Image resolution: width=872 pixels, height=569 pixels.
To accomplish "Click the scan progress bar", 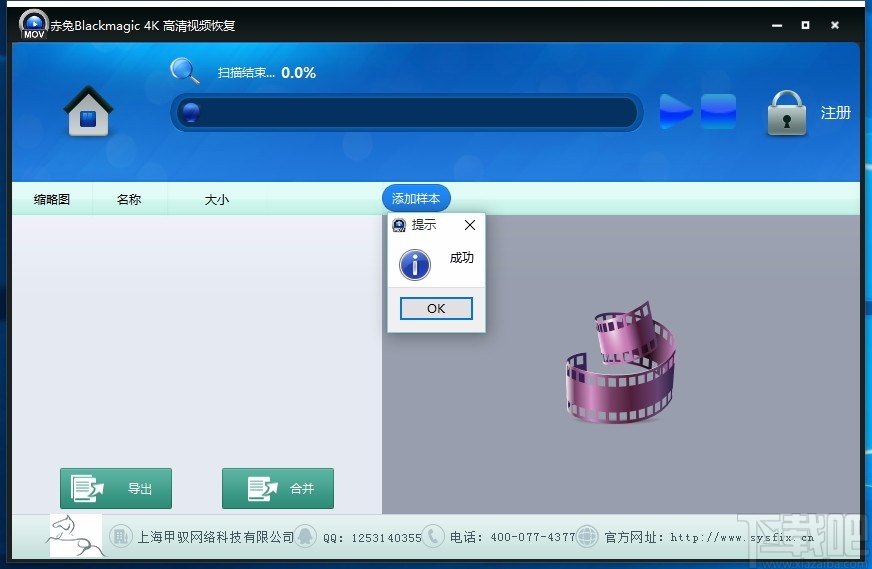I will click(x=407, y=112).
